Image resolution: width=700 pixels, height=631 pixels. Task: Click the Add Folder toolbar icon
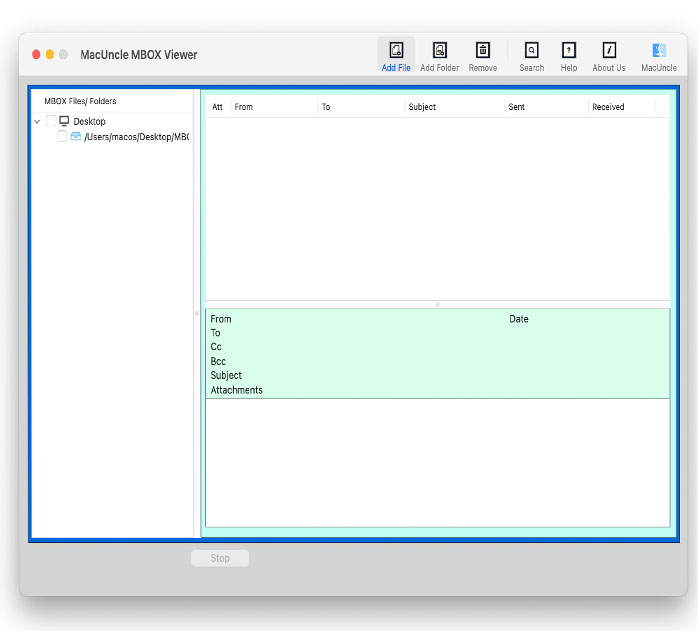point(440,50)
